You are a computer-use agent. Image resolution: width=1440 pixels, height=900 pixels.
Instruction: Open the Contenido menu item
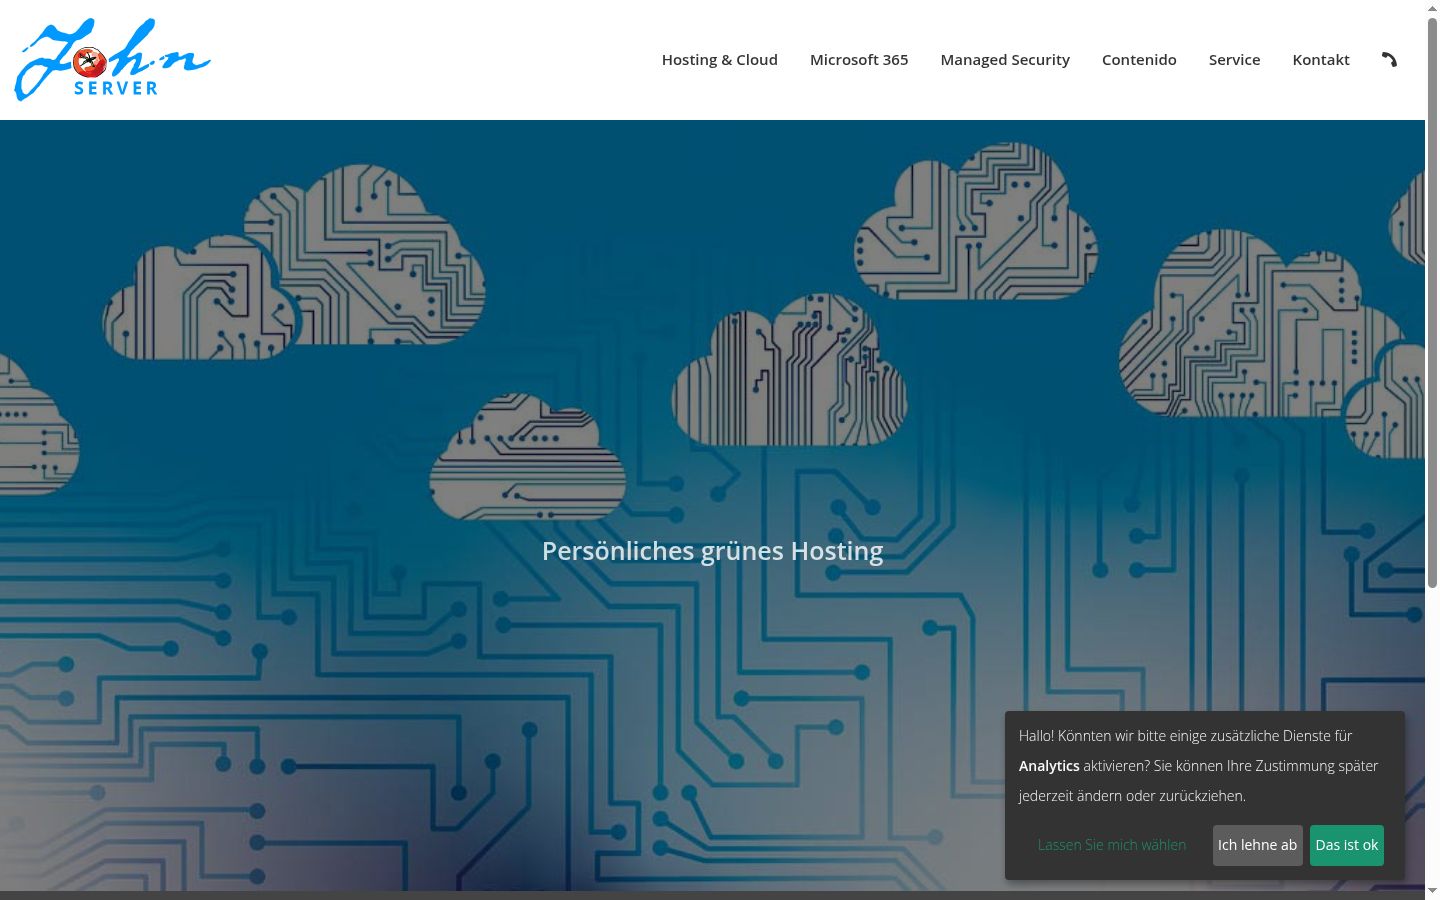tap(1139, 60)
